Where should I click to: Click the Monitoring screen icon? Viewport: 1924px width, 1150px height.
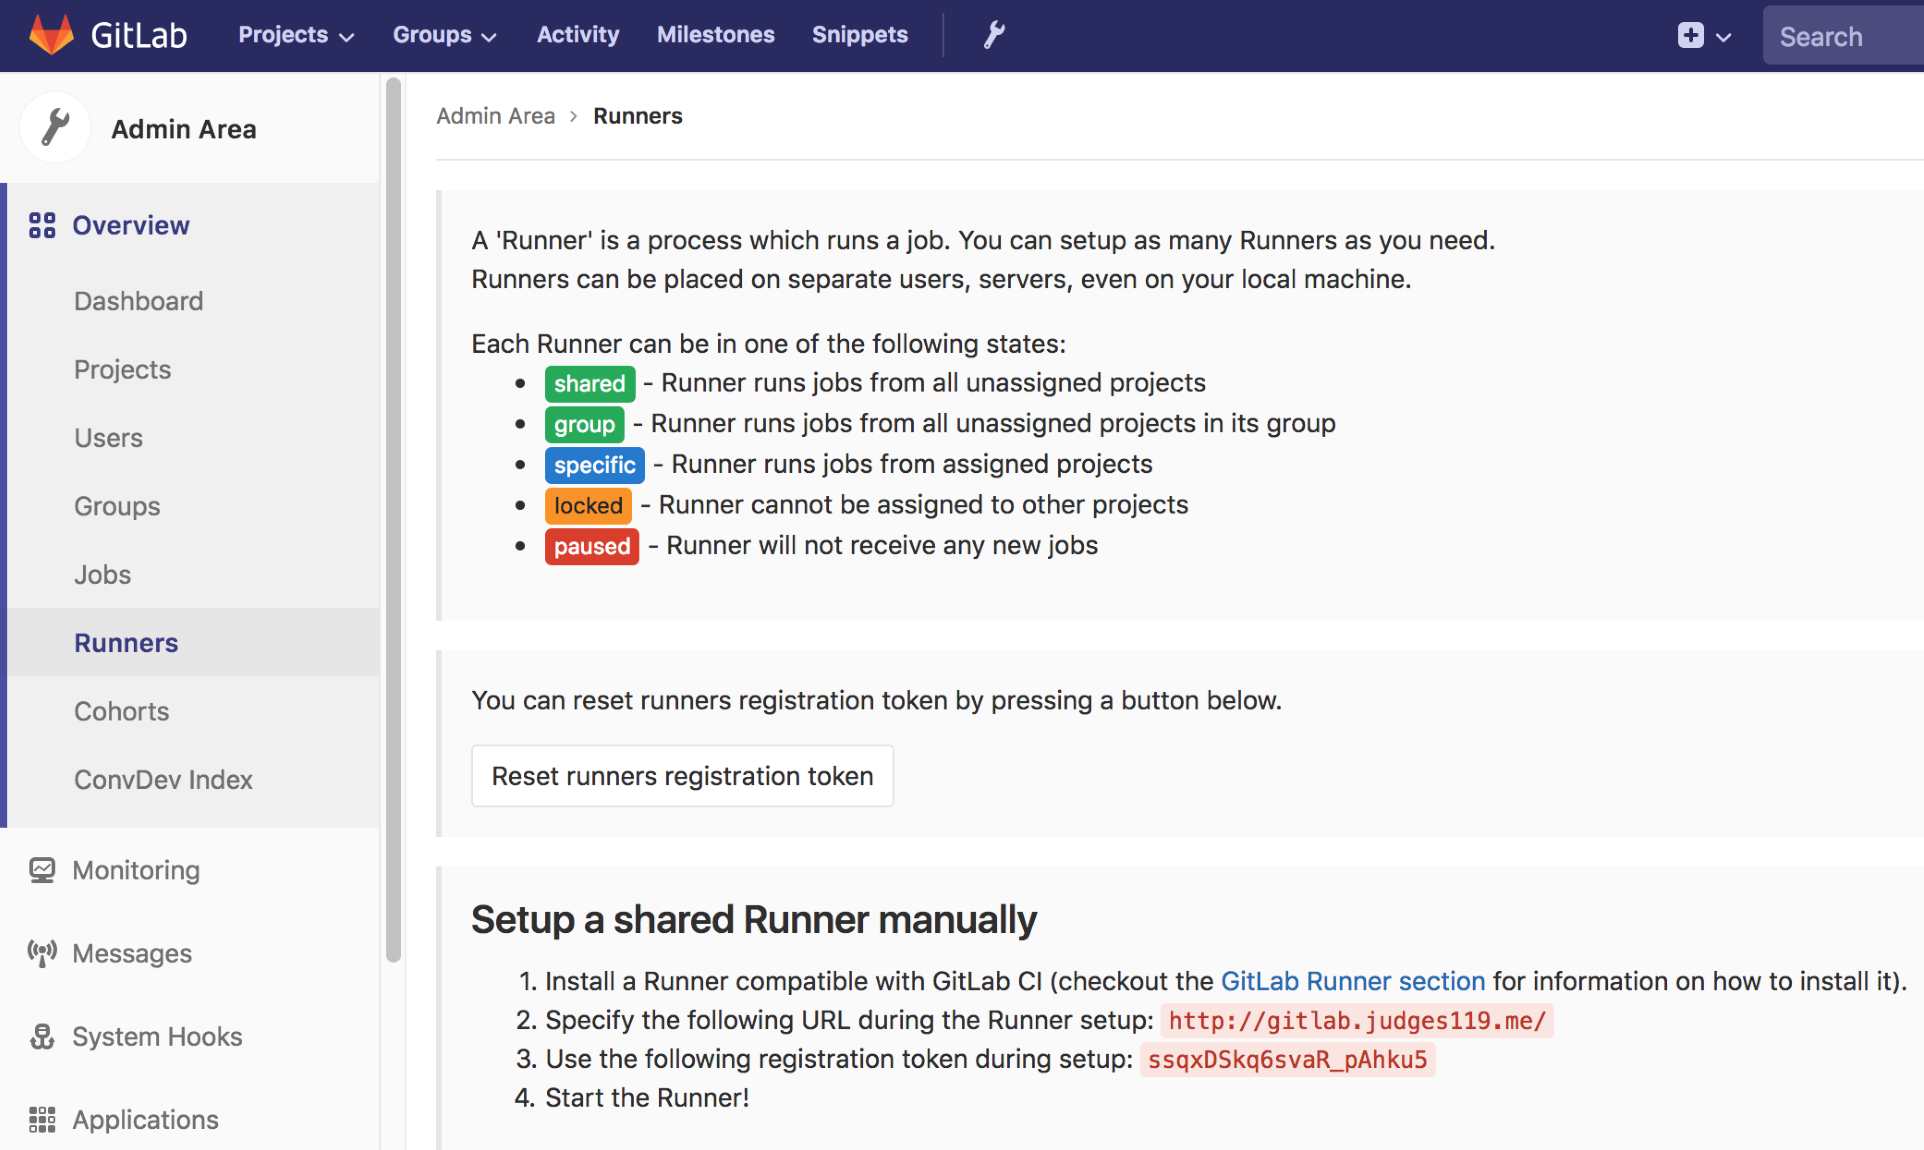point(42,870)
